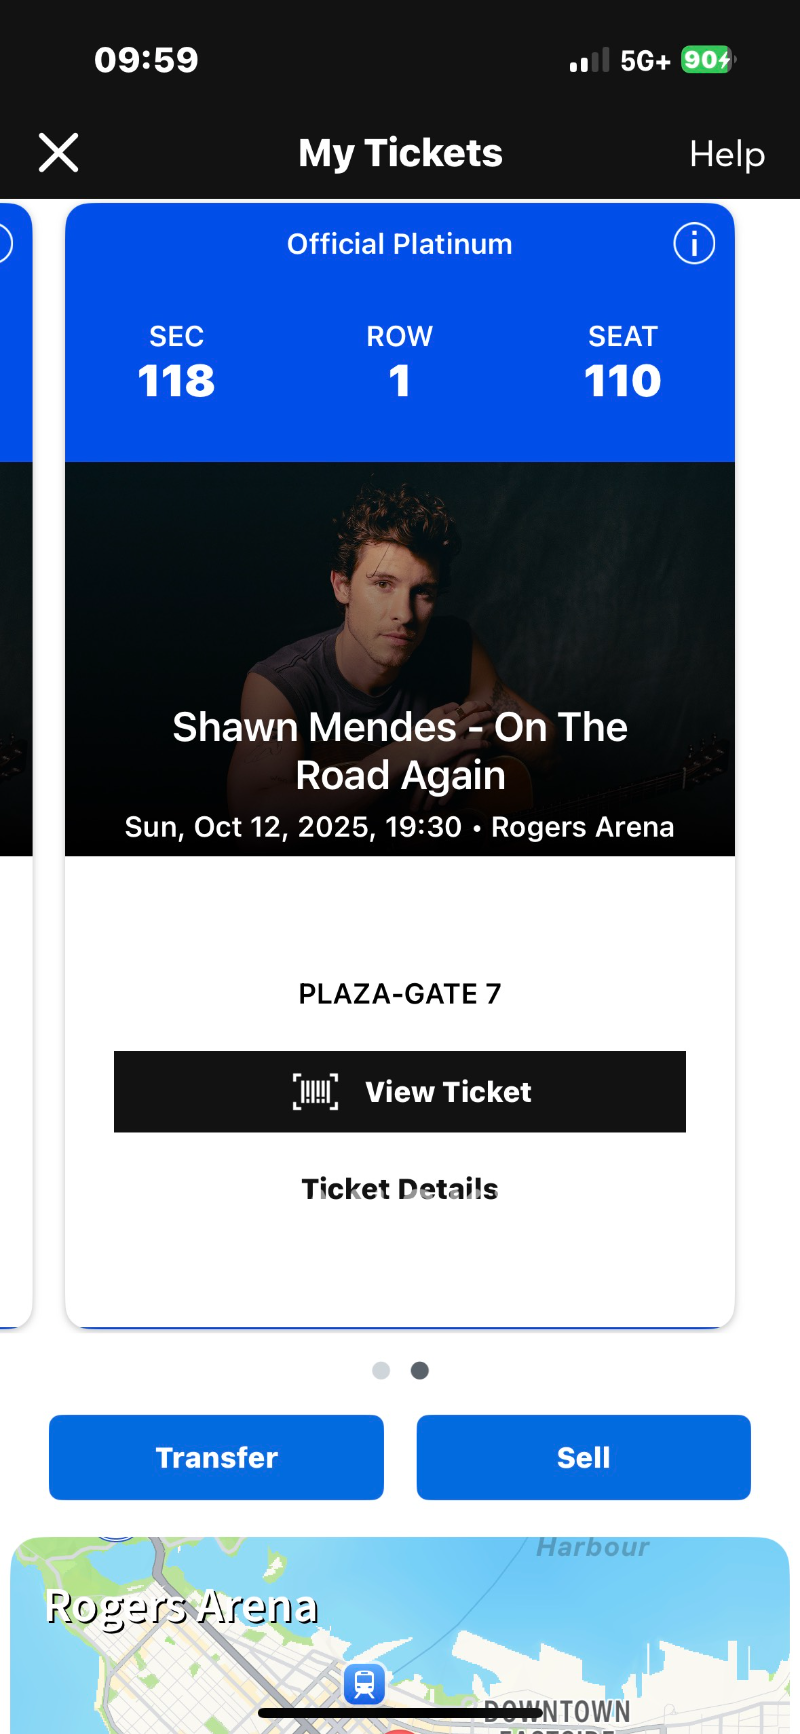The height and width of the screenshot is (1734, 800).
Task: Tap the cellular signal bars icon
Action: tap(589, 61)
